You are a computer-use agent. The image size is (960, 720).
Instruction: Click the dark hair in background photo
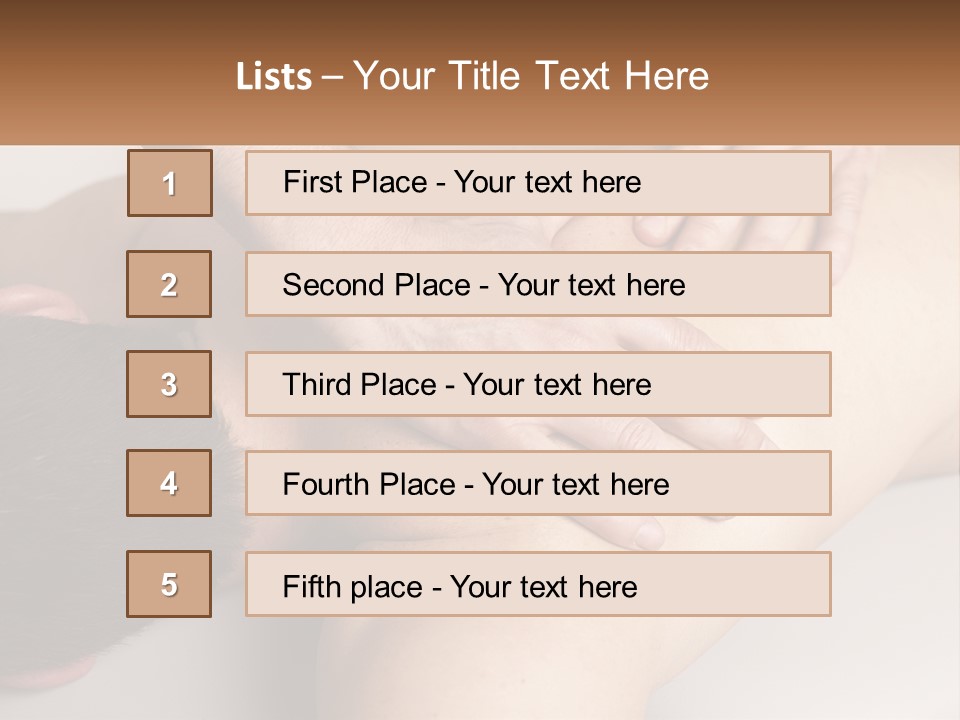(x=60, y=400)
